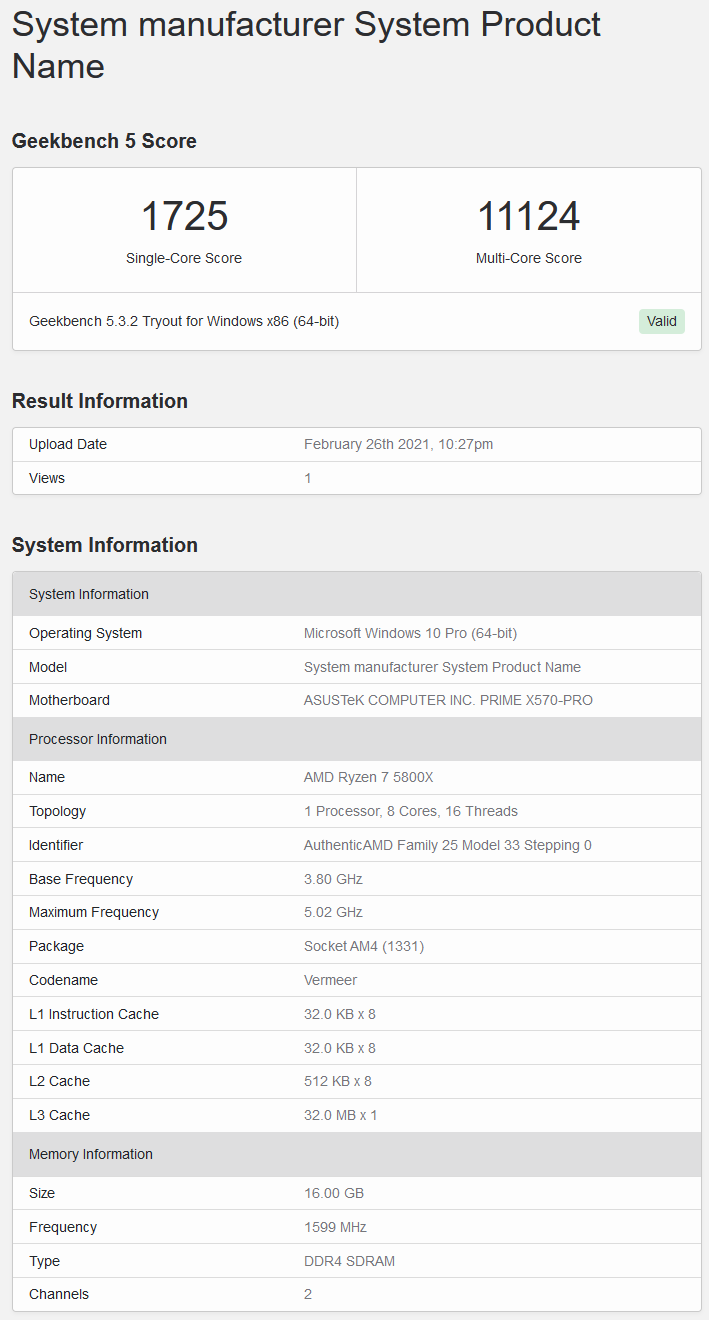Click memory size value '16.00 GB'
Image resolution: width=709 pixels, height=1320 pixels.
coord(334,1193)
